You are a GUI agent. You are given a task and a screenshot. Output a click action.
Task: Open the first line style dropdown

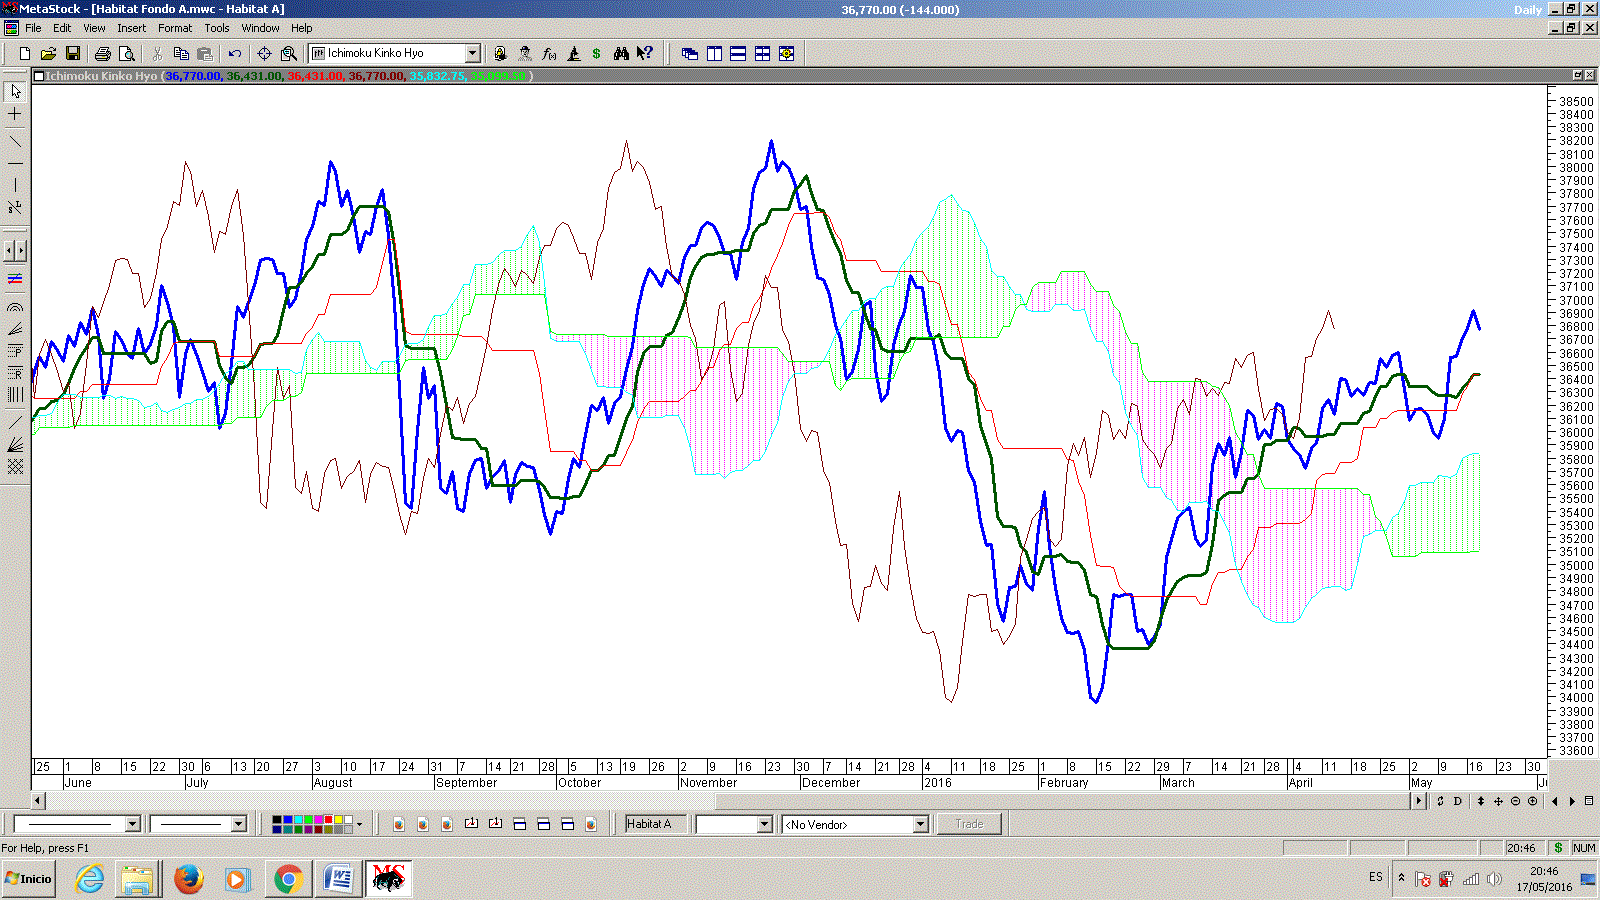point(132,824)
